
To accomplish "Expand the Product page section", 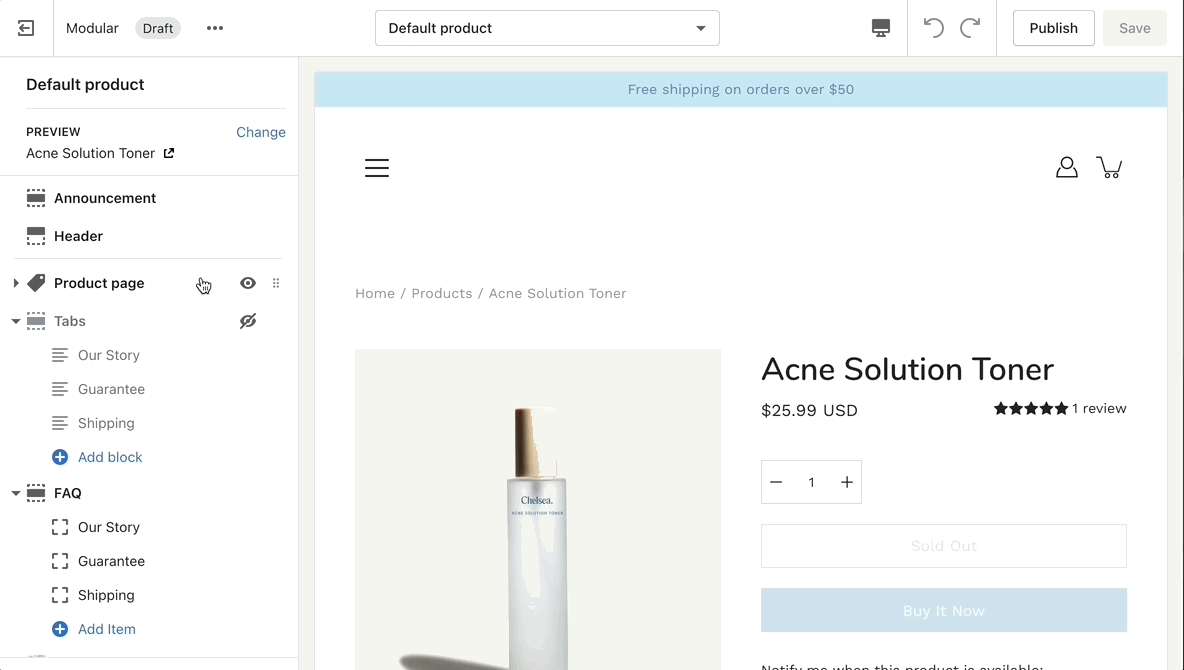I will pyautogui.click(x=16, y=283).
